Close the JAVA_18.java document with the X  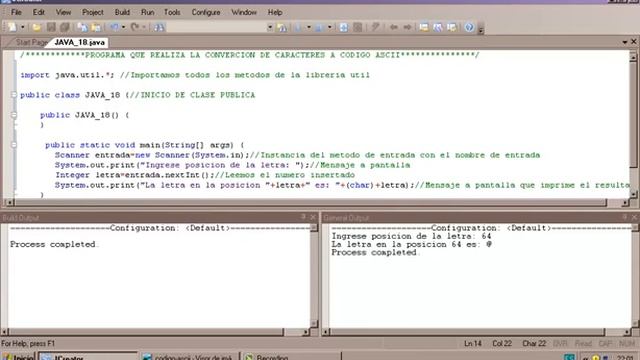coord(634,42)
